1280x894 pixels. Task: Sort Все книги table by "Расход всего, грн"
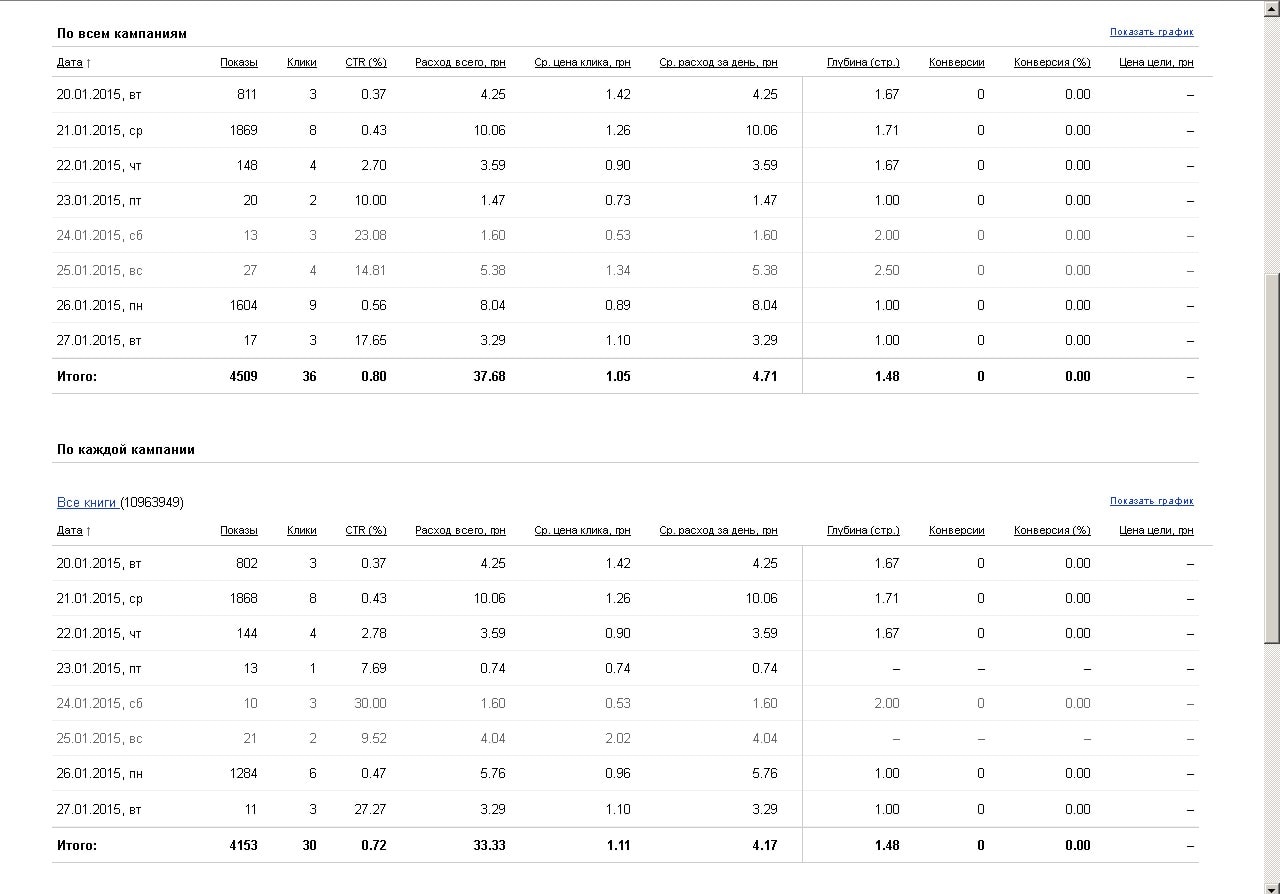click(460, 530)
